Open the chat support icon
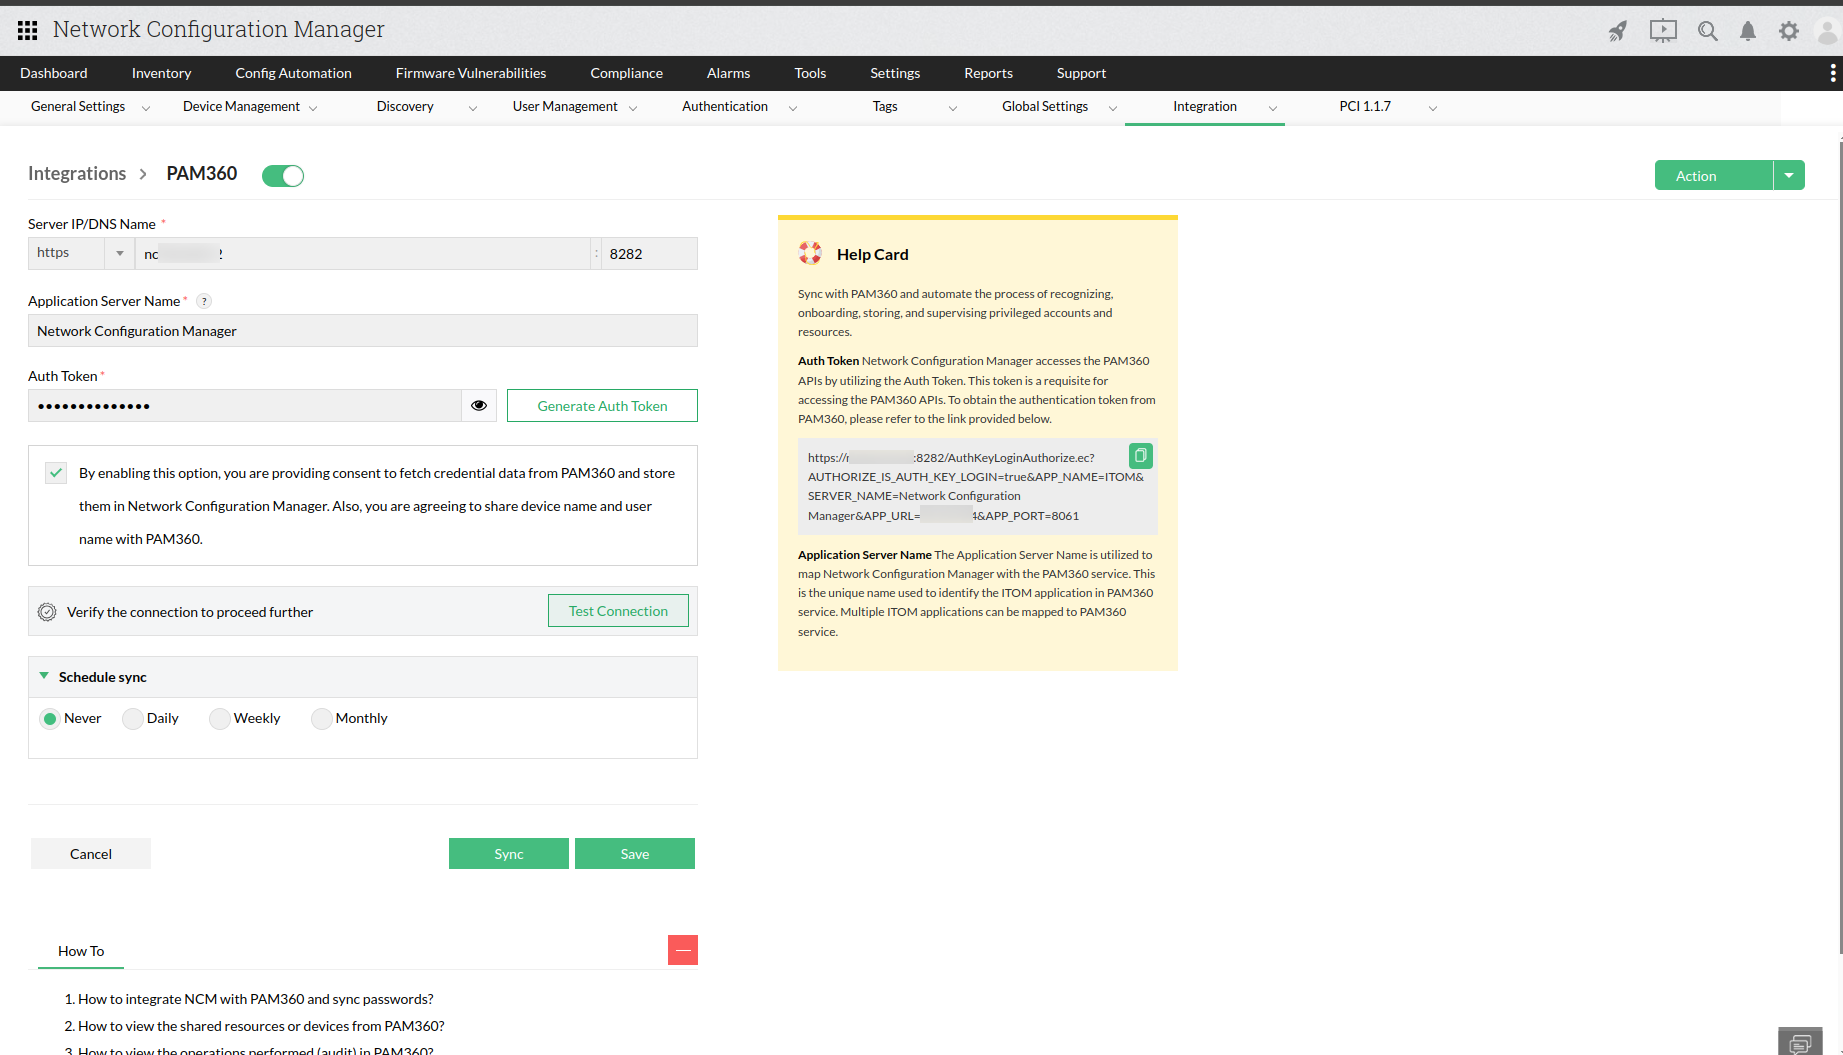Screen dimensions: 1843x1055 coord(1800,1042)
